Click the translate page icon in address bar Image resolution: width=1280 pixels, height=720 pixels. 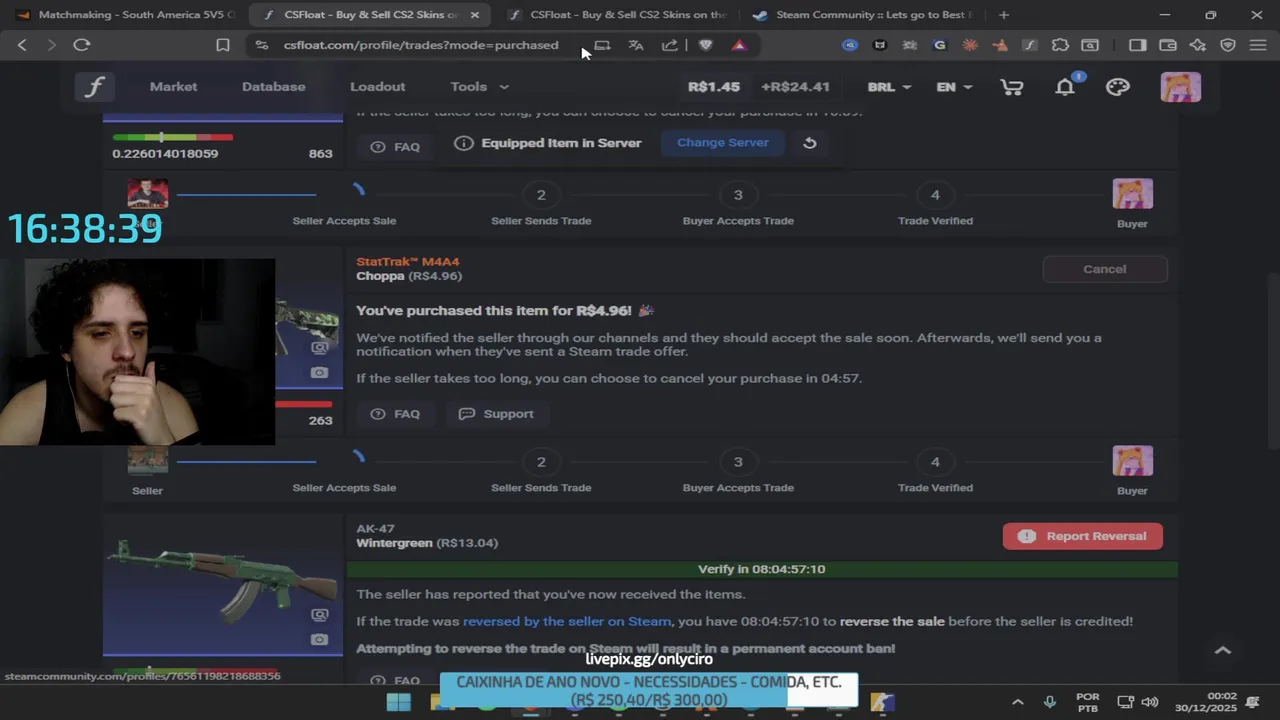tap(635, 45)
